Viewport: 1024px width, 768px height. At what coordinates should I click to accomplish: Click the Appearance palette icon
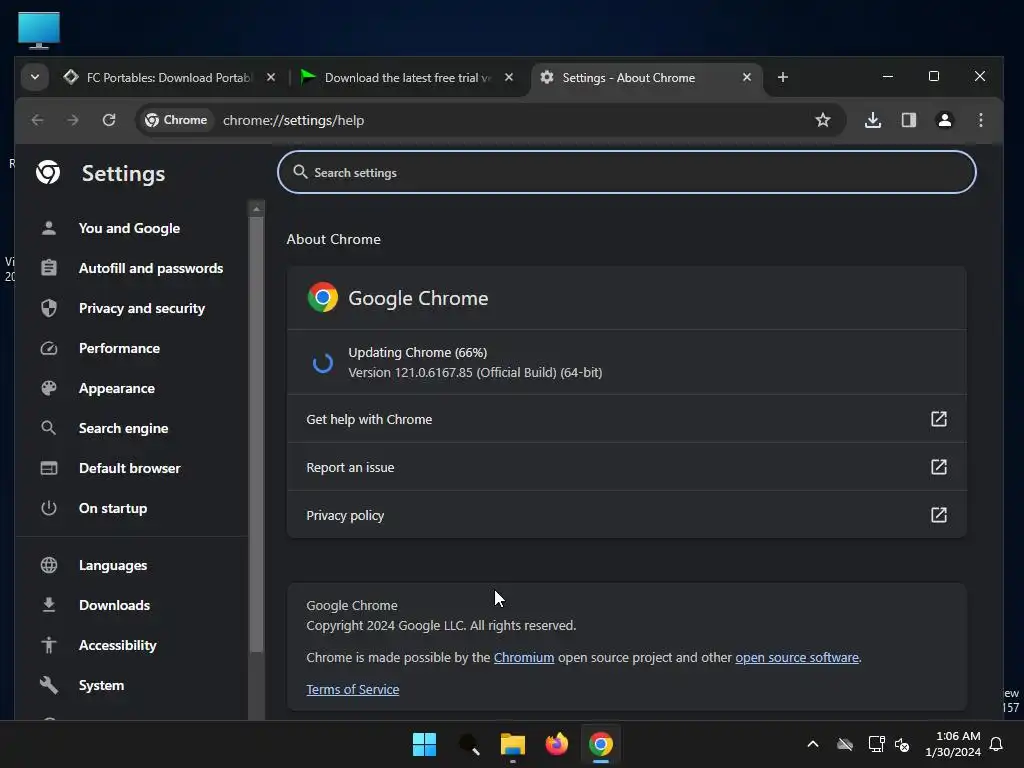(48, 388)
